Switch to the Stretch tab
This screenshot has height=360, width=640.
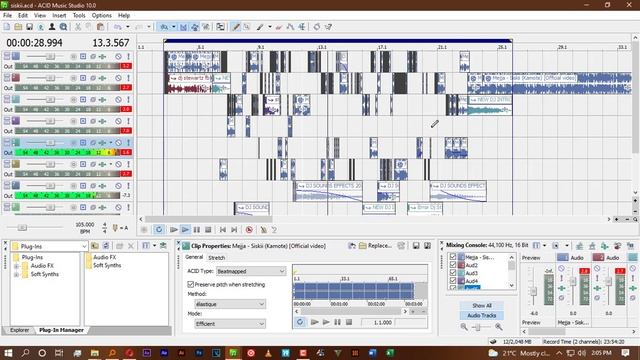[x=216, y=258]
